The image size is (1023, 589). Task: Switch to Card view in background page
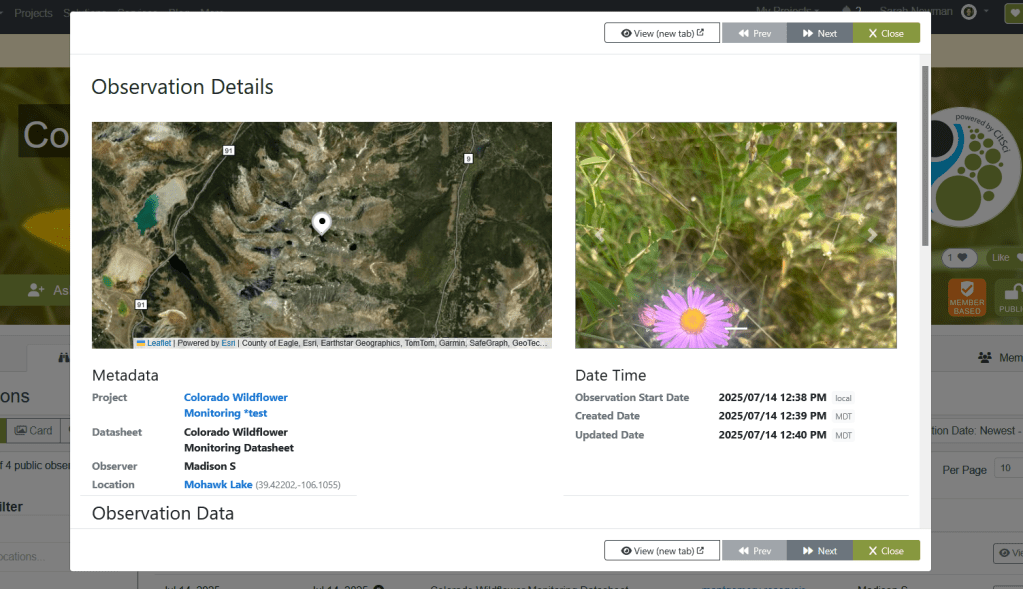point(33,430)
